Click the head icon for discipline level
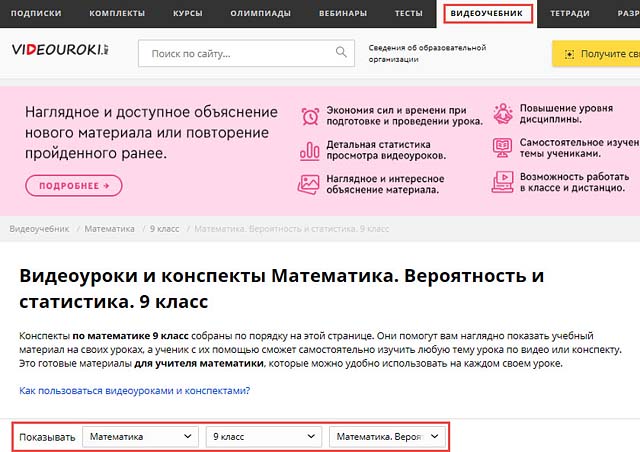The height and width of the screenshot is (452, 640). click(503, 112)
